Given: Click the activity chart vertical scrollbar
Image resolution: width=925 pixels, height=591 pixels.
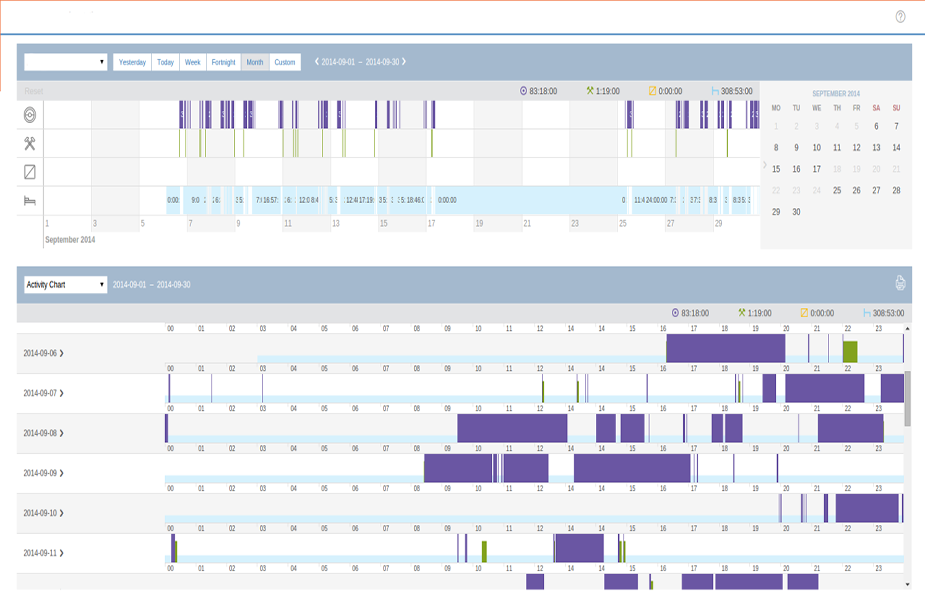Looking at the screenshot, I should pyautogui.click(x=907, y=400).
